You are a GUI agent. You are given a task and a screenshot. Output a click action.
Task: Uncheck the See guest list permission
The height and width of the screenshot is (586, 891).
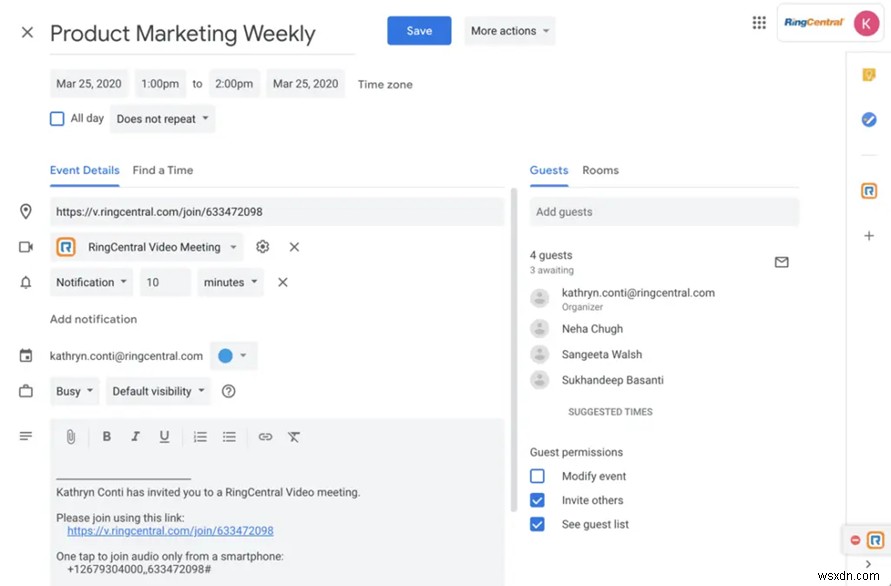(537, 524)
